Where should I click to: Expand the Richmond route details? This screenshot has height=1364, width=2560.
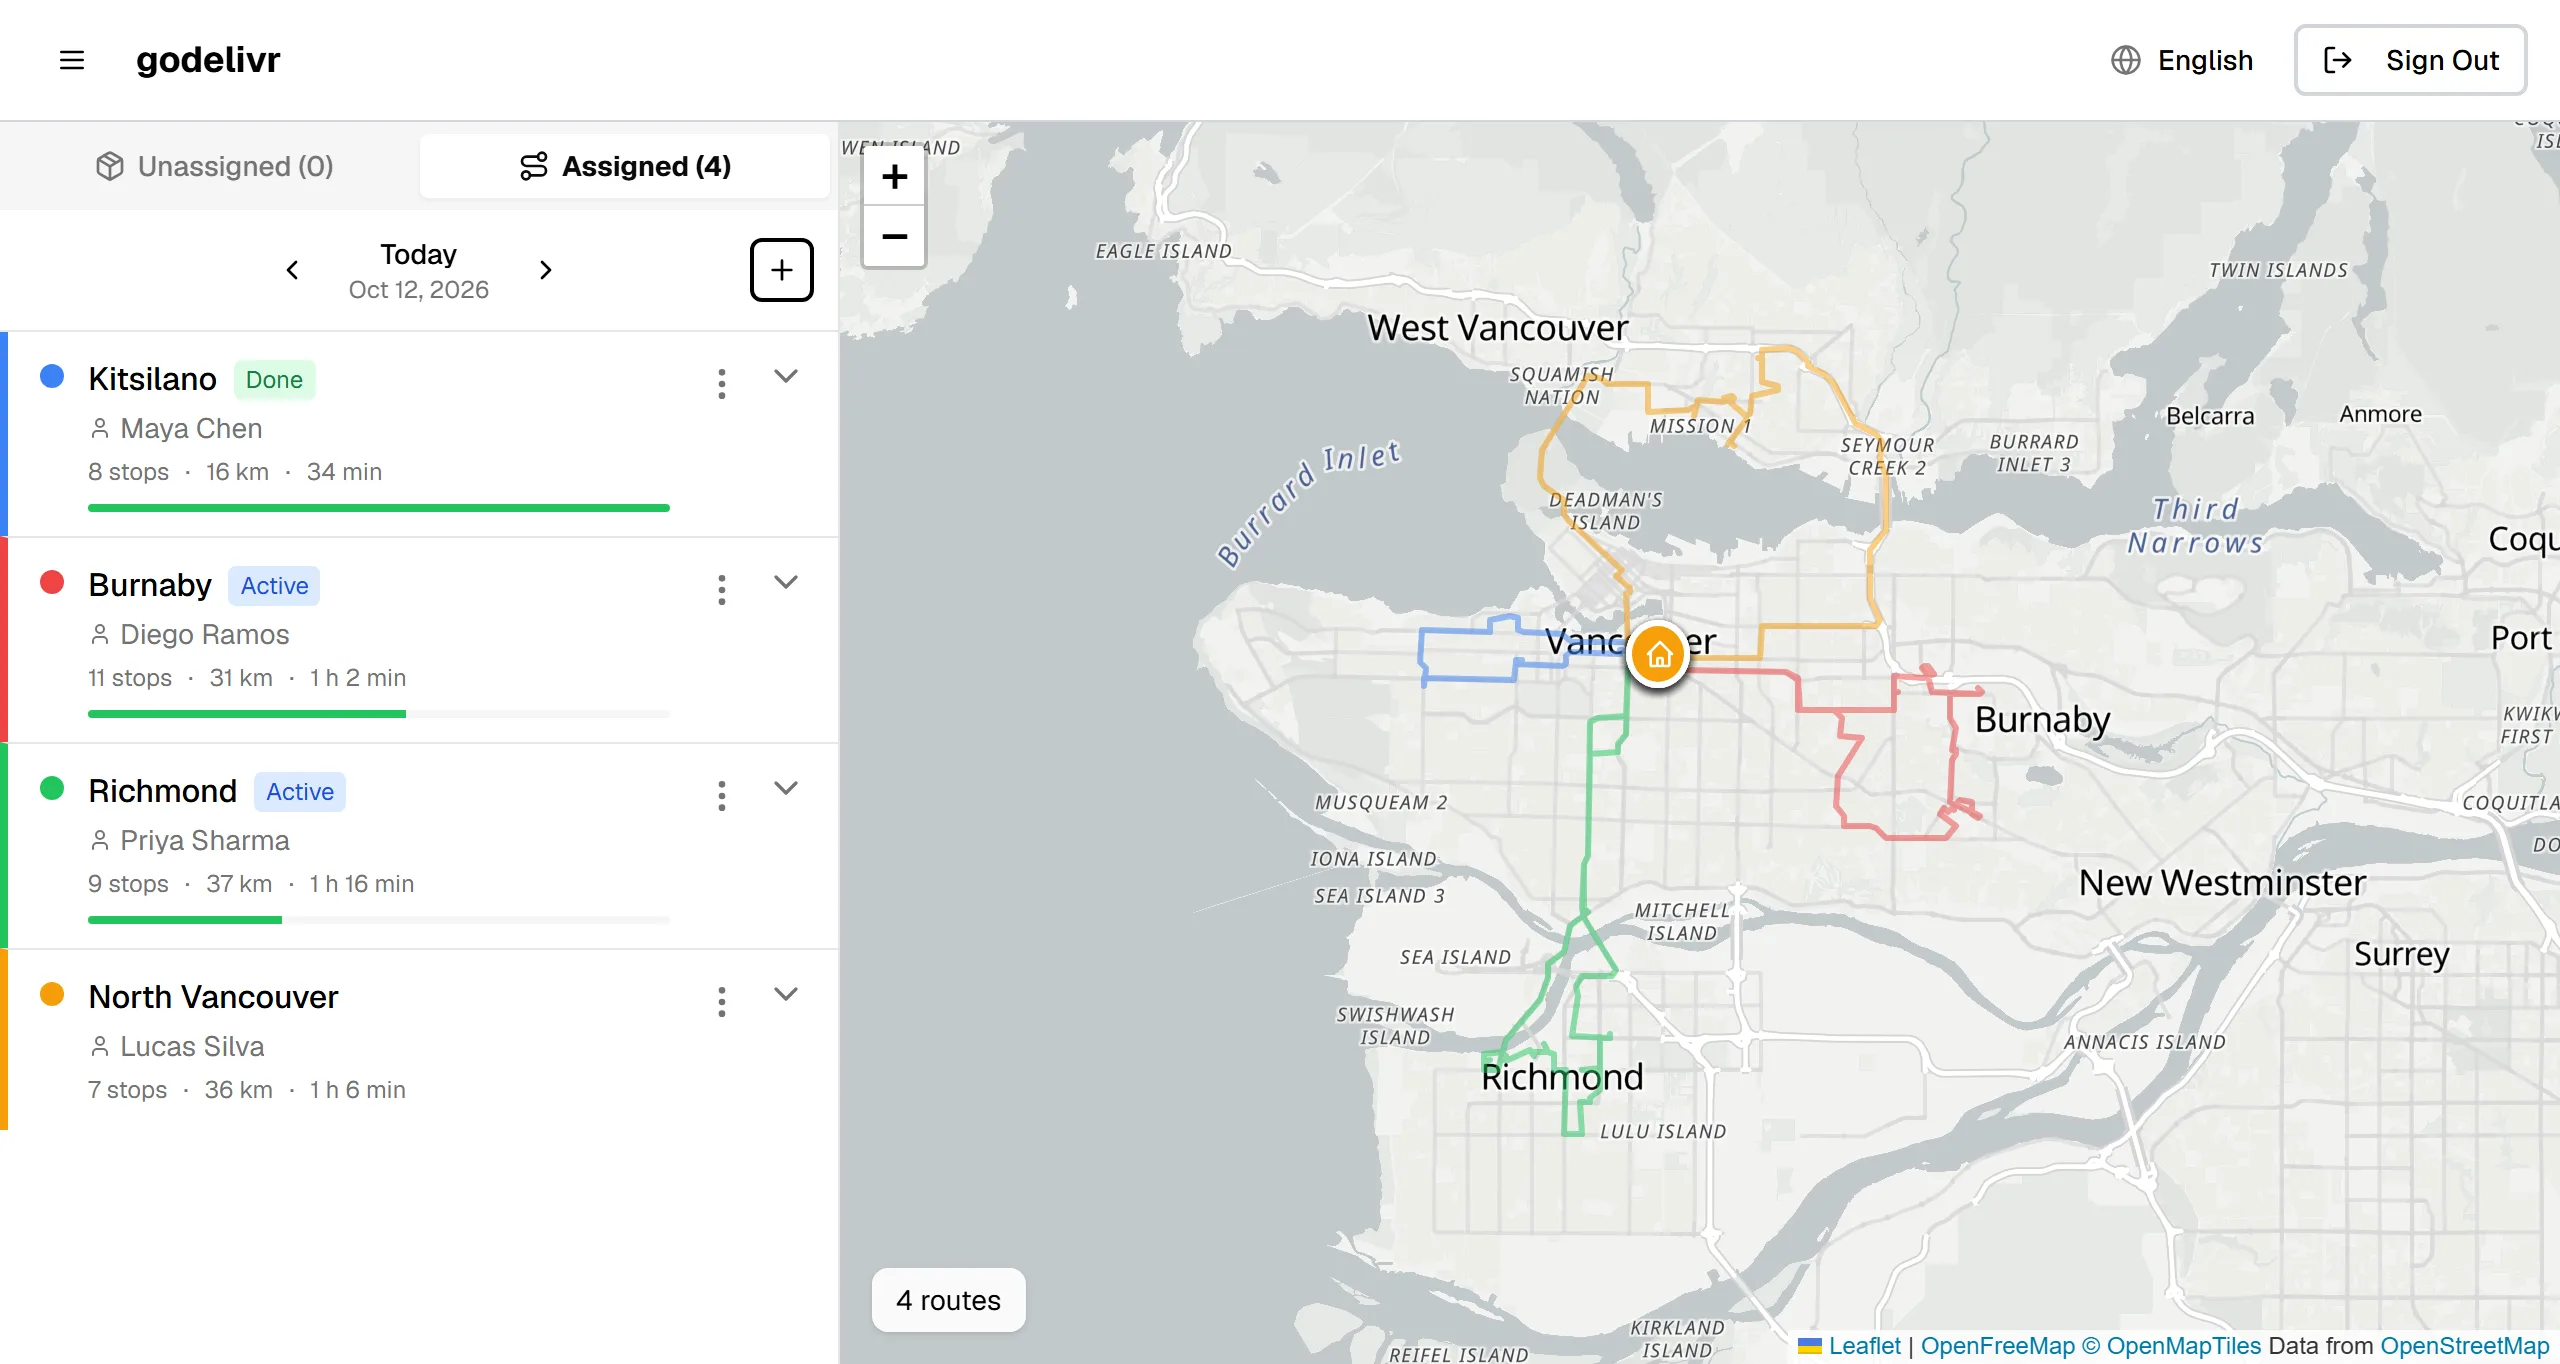(786, 789)
